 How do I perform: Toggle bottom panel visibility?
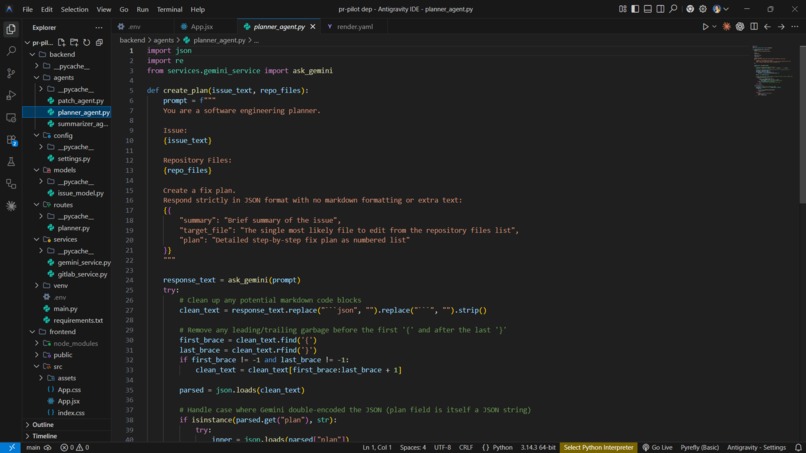coord(648,9)
